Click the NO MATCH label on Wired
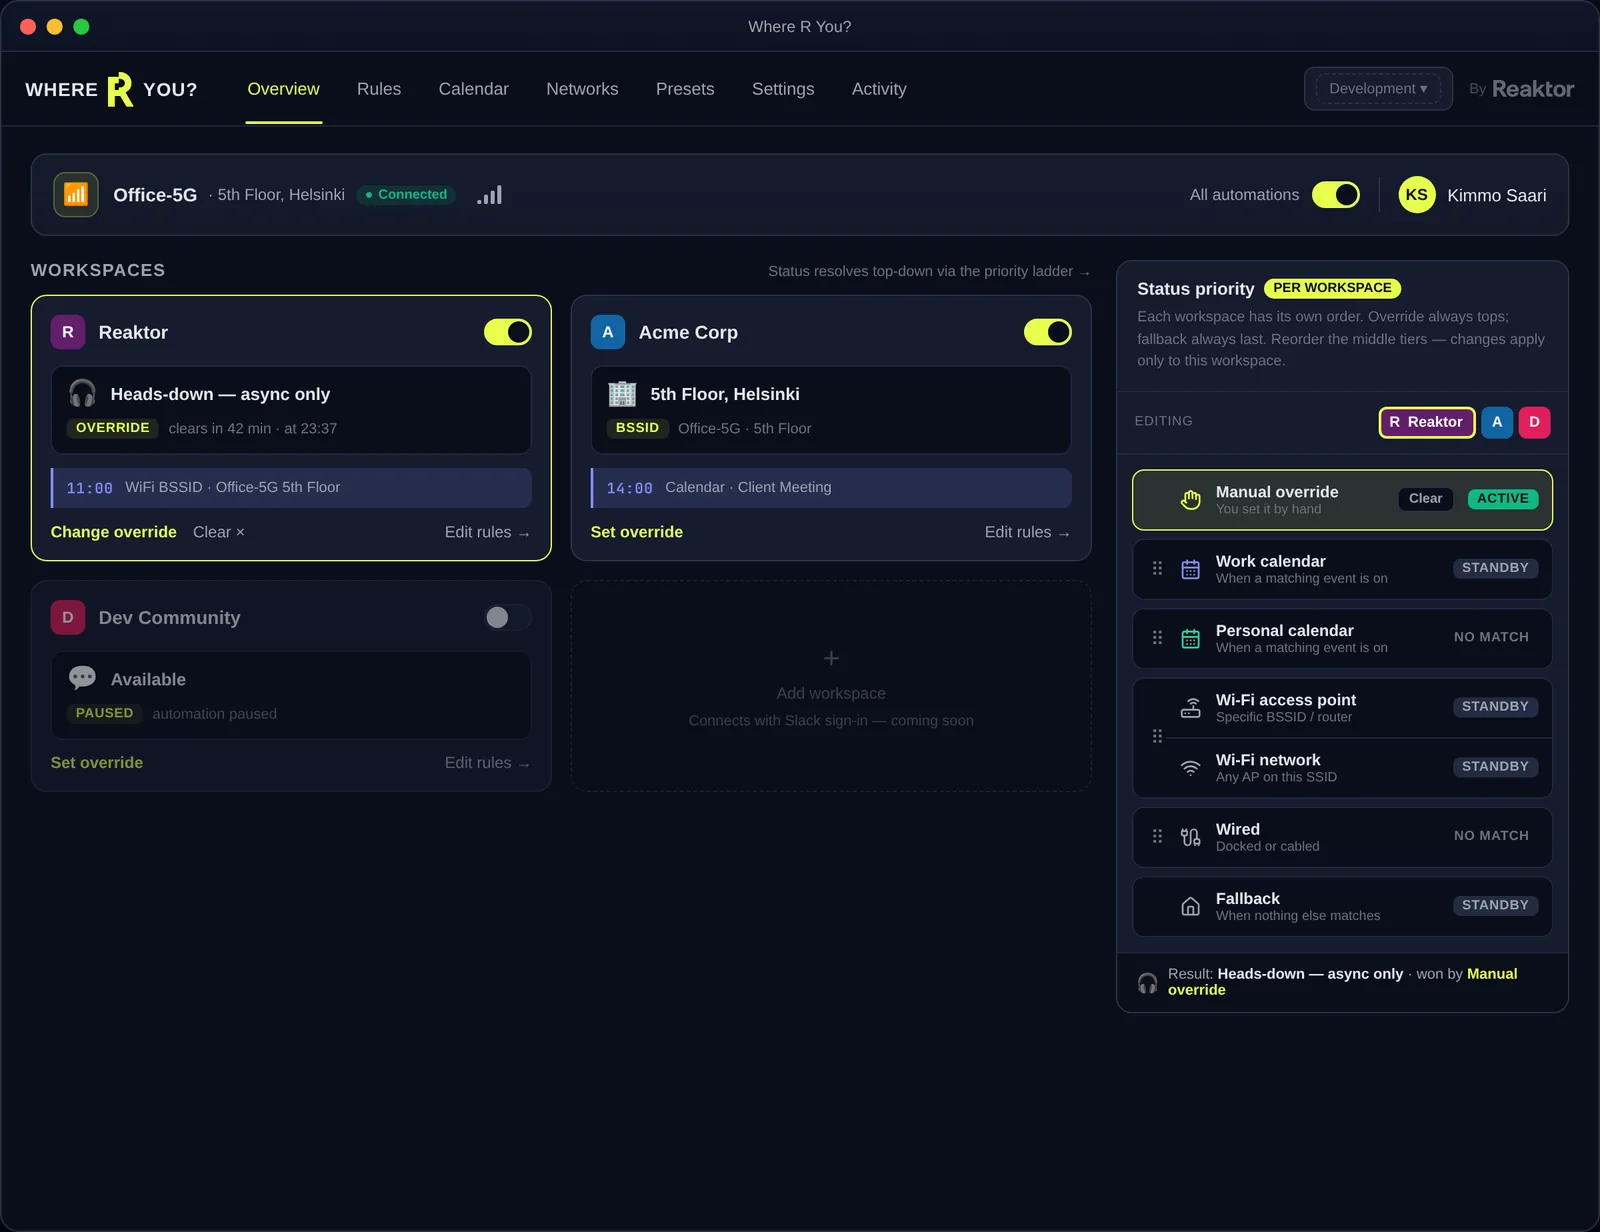This screenshot has height=1232, width=1600. (x=1491, y=836)
